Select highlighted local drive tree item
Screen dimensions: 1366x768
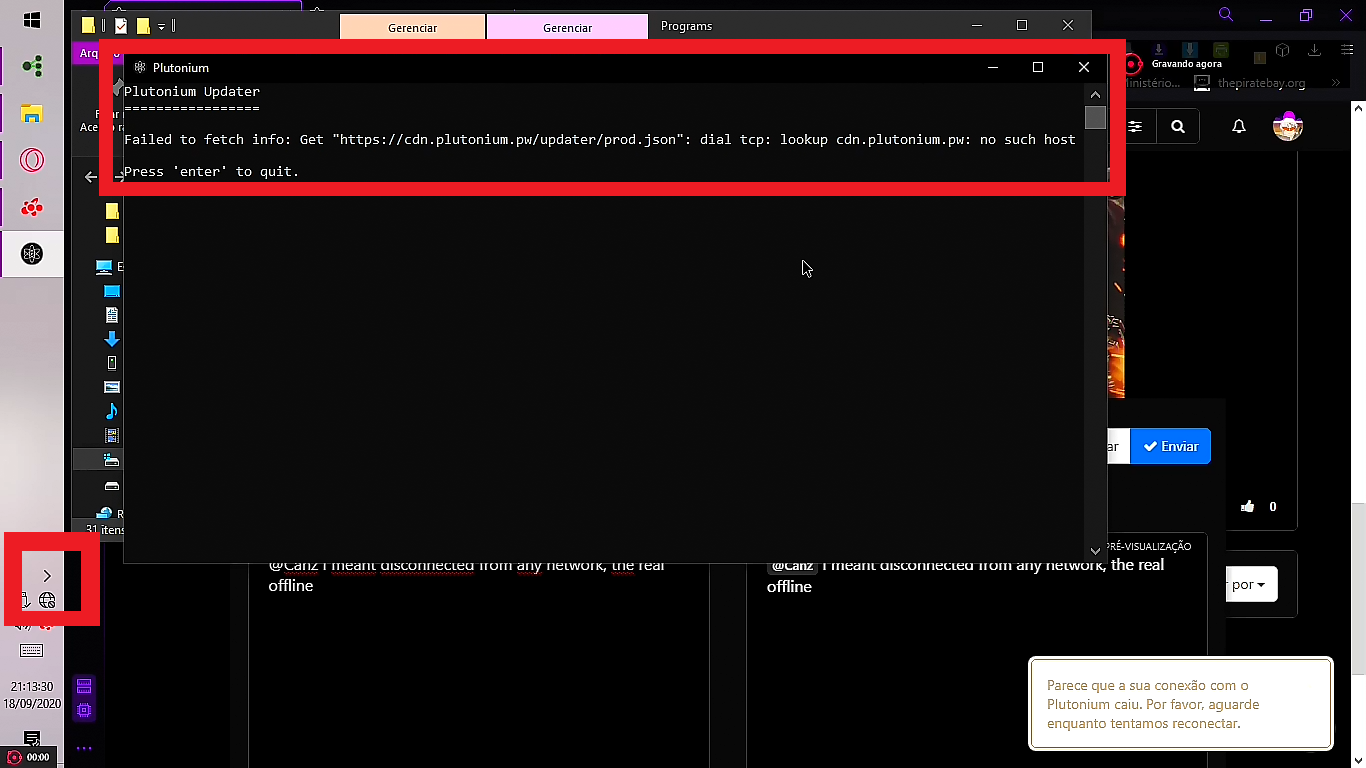pos(98,460)
